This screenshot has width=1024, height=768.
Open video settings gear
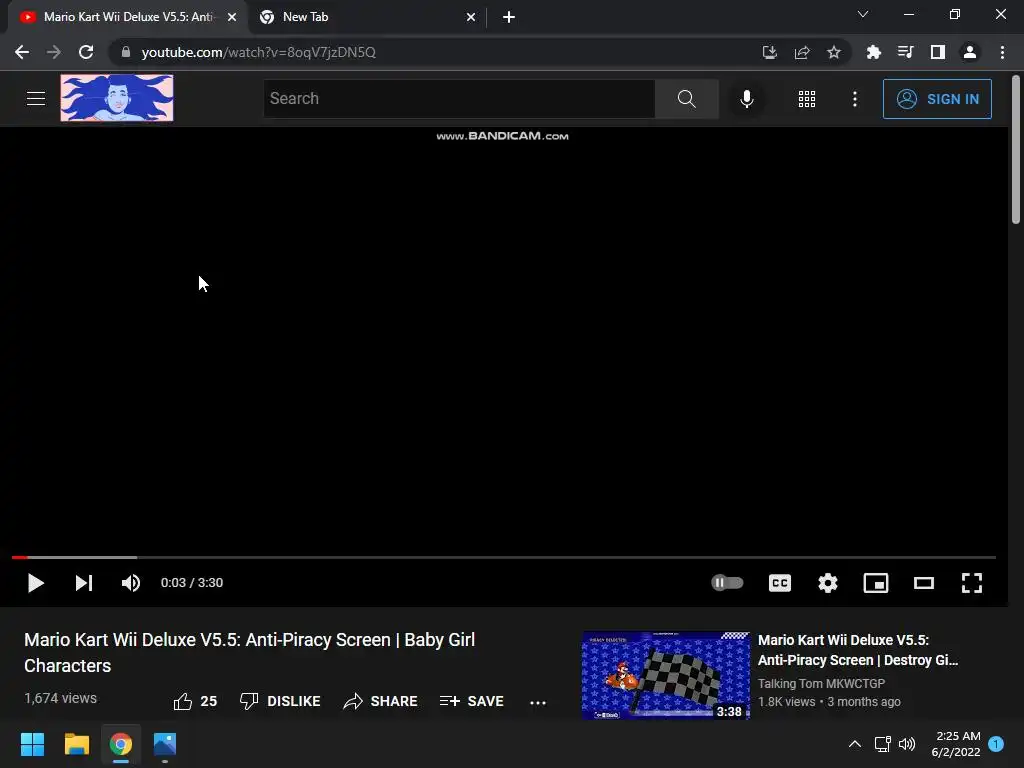pos(827,583)
